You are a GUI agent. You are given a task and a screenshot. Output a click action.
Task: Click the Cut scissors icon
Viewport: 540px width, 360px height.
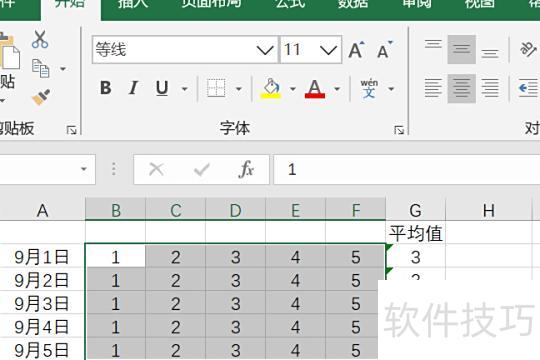40,39
